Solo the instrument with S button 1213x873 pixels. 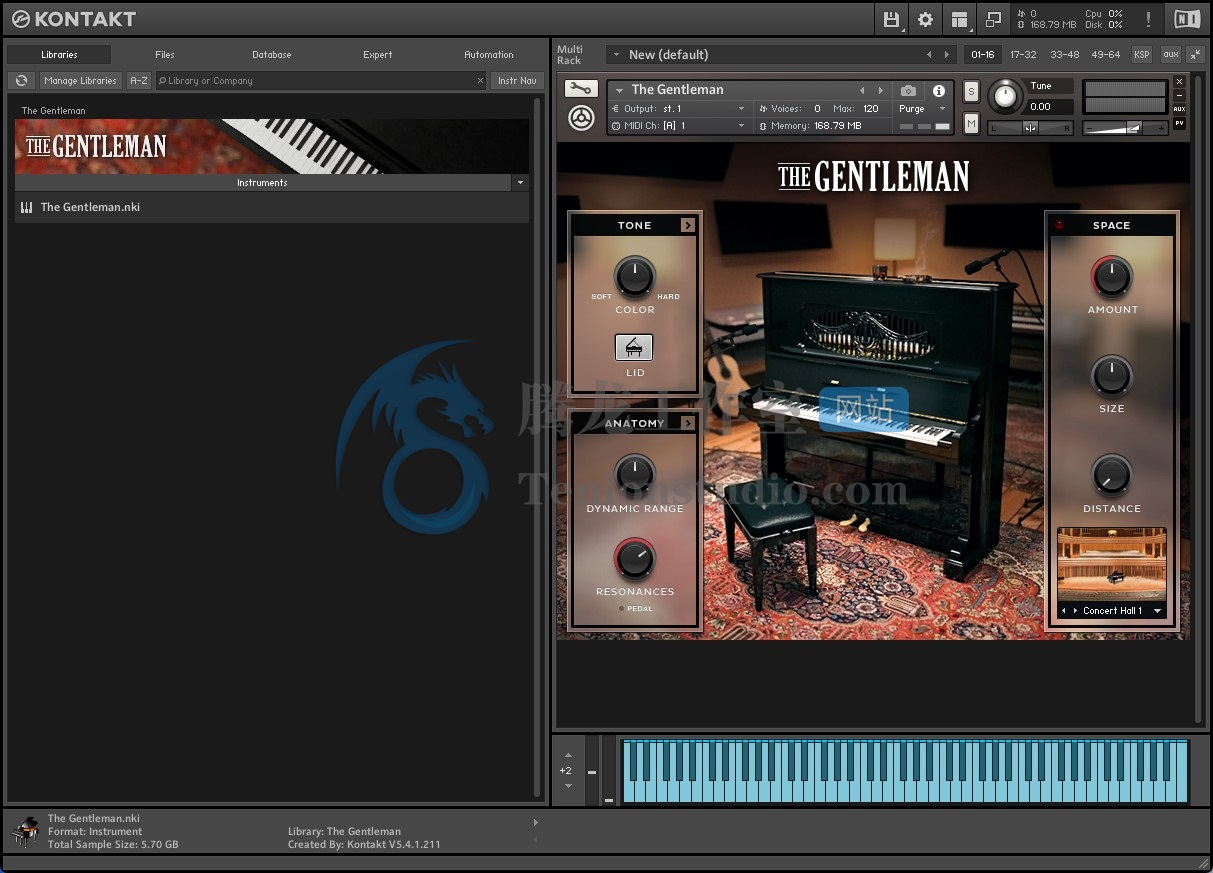point(971,92)
